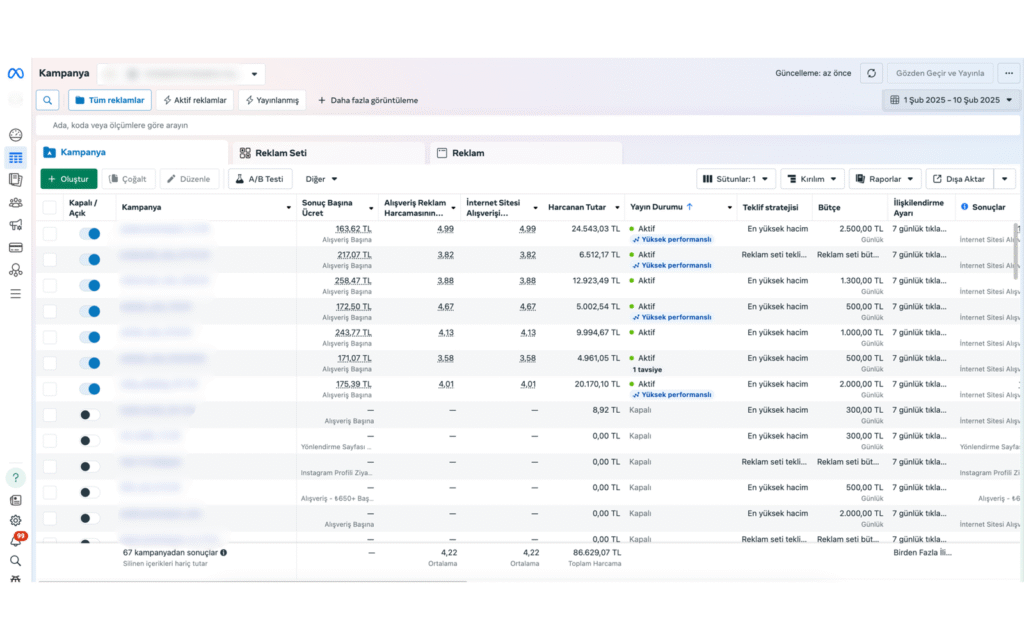Screen dimensions: 1024x640
Task: Open the Kırılım breakdown dropdown
Action: (812, 179)
